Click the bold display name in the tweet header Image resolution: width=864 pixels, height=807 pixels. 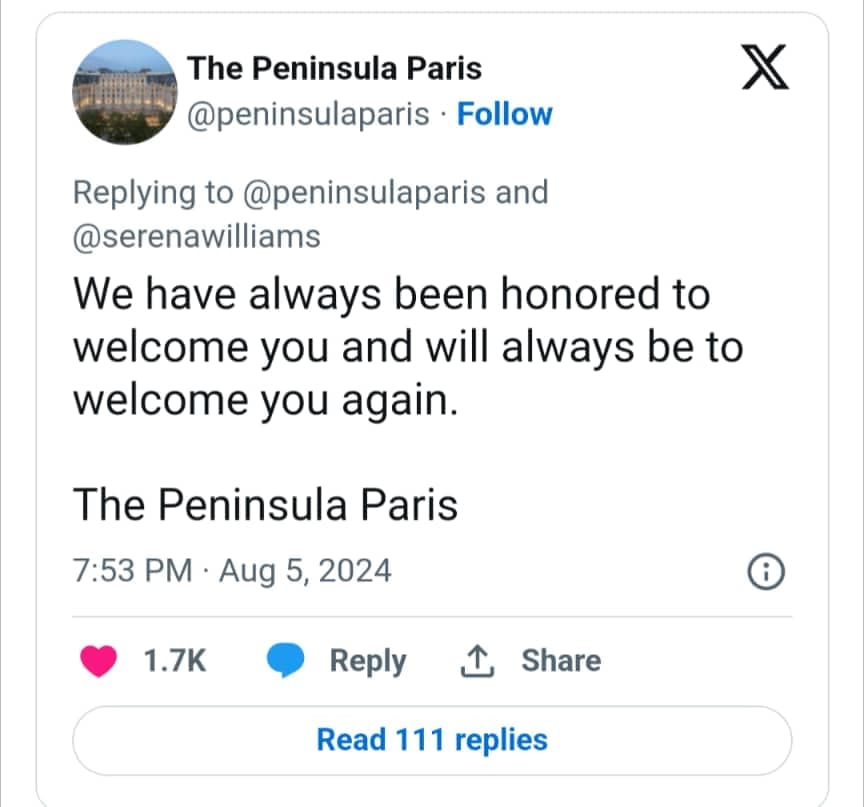(335, 68)
